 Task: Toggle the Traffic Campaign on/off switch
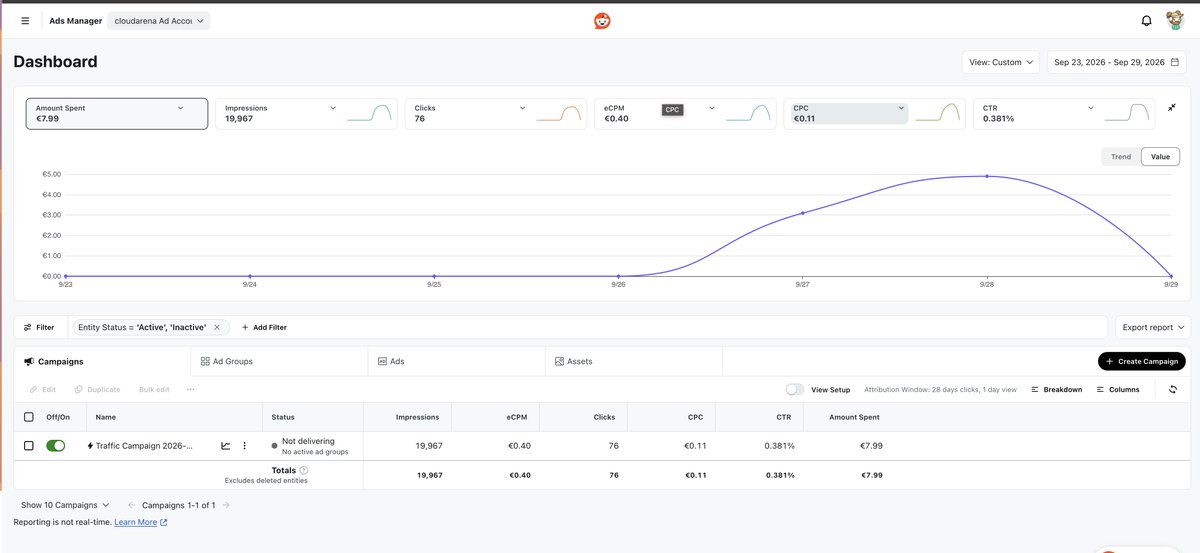pos(56,446)
